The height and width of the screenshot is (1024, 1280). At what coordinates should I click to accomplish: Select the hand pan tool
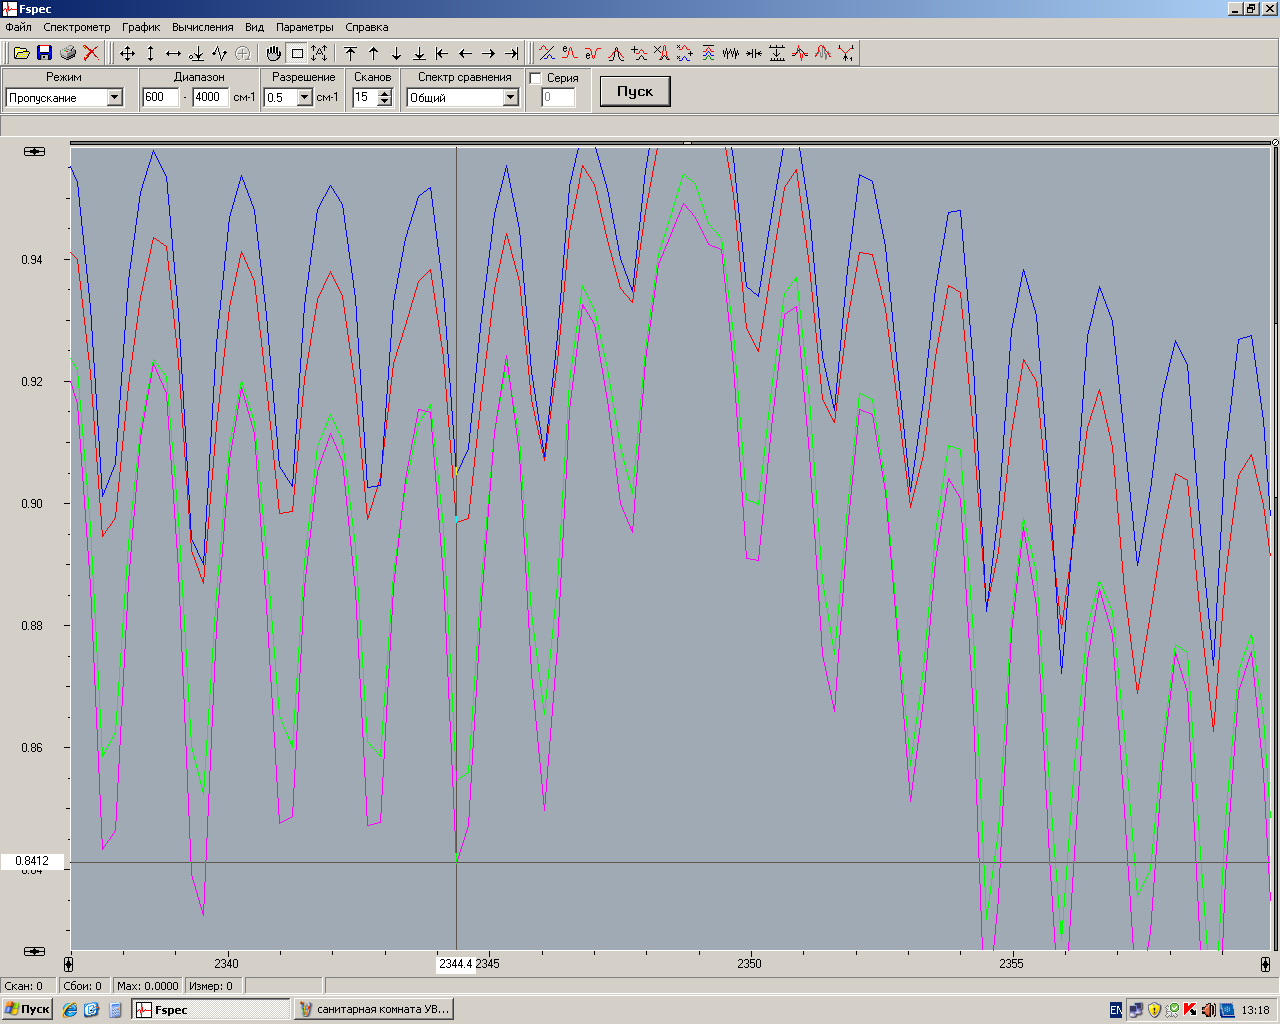(273, 53)
